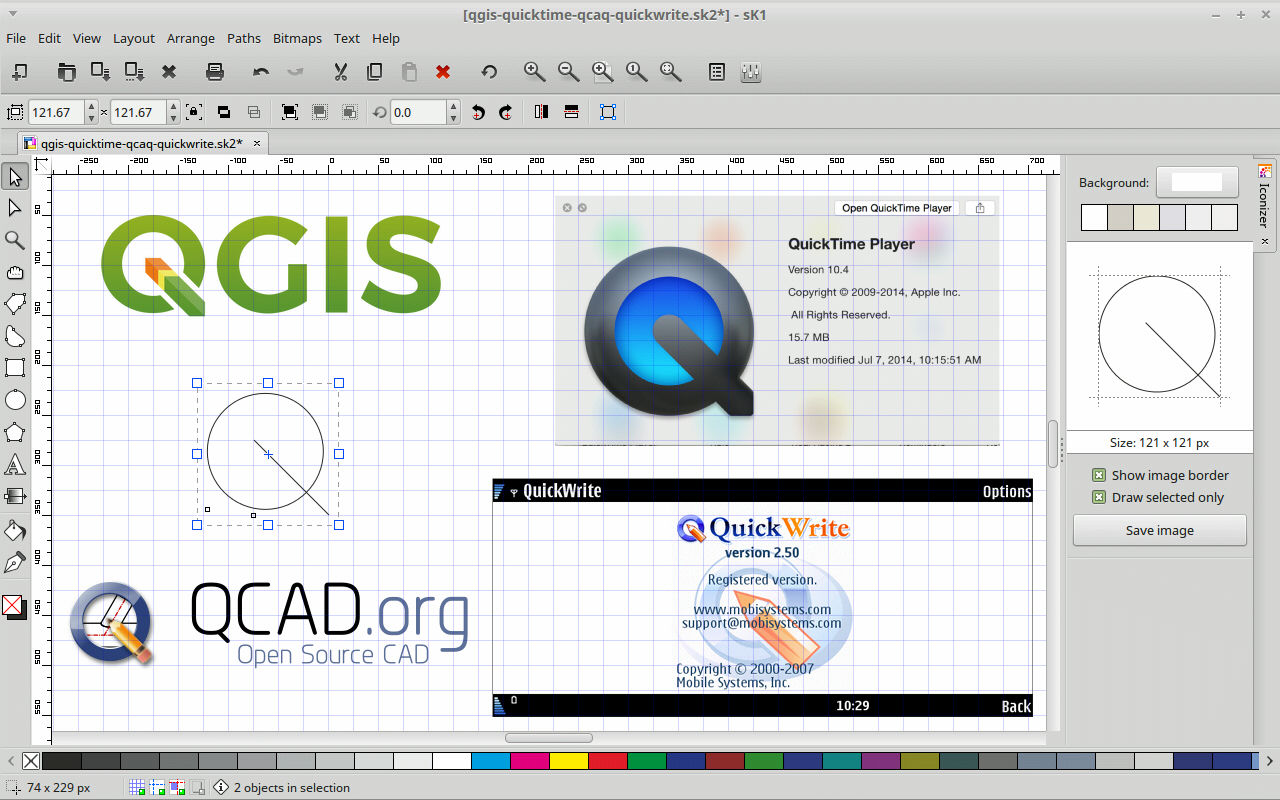Screen dimensions: 1280x800
Task: Select the Rectangle tool
Action: pyautogui.click(x=15, y=367)
